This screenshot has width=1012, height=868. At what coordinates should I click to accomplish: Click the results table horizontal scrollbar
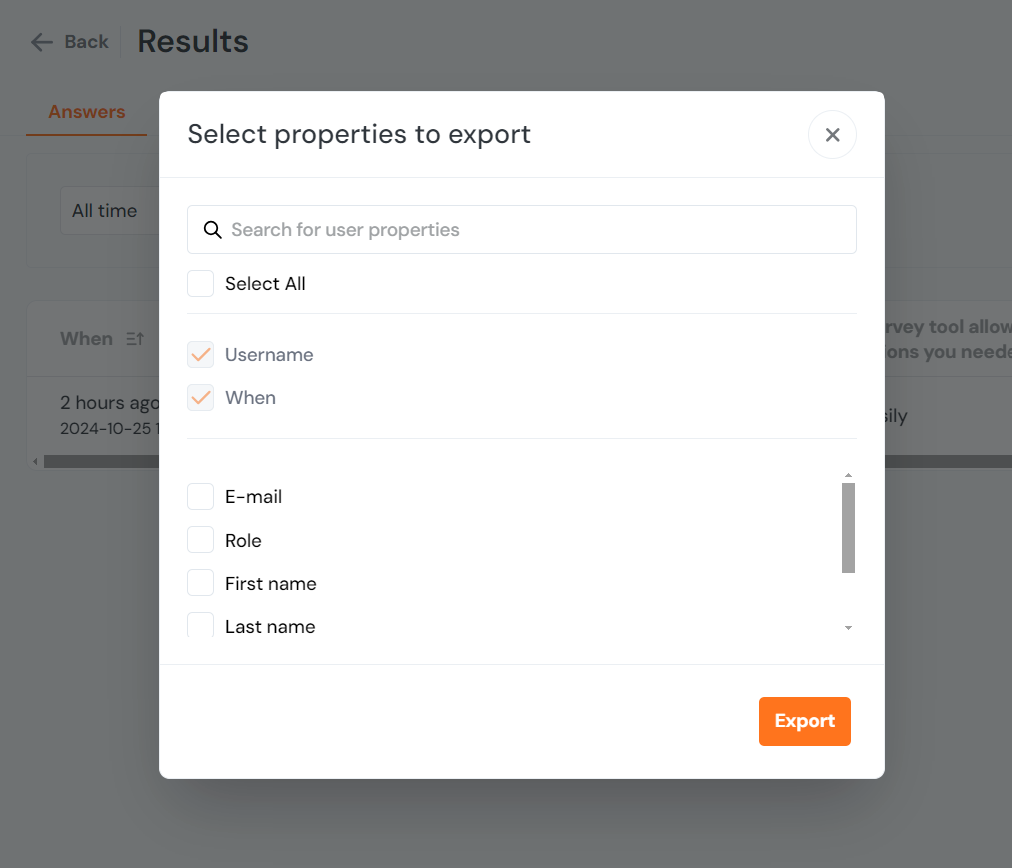[x=100, y=462]
